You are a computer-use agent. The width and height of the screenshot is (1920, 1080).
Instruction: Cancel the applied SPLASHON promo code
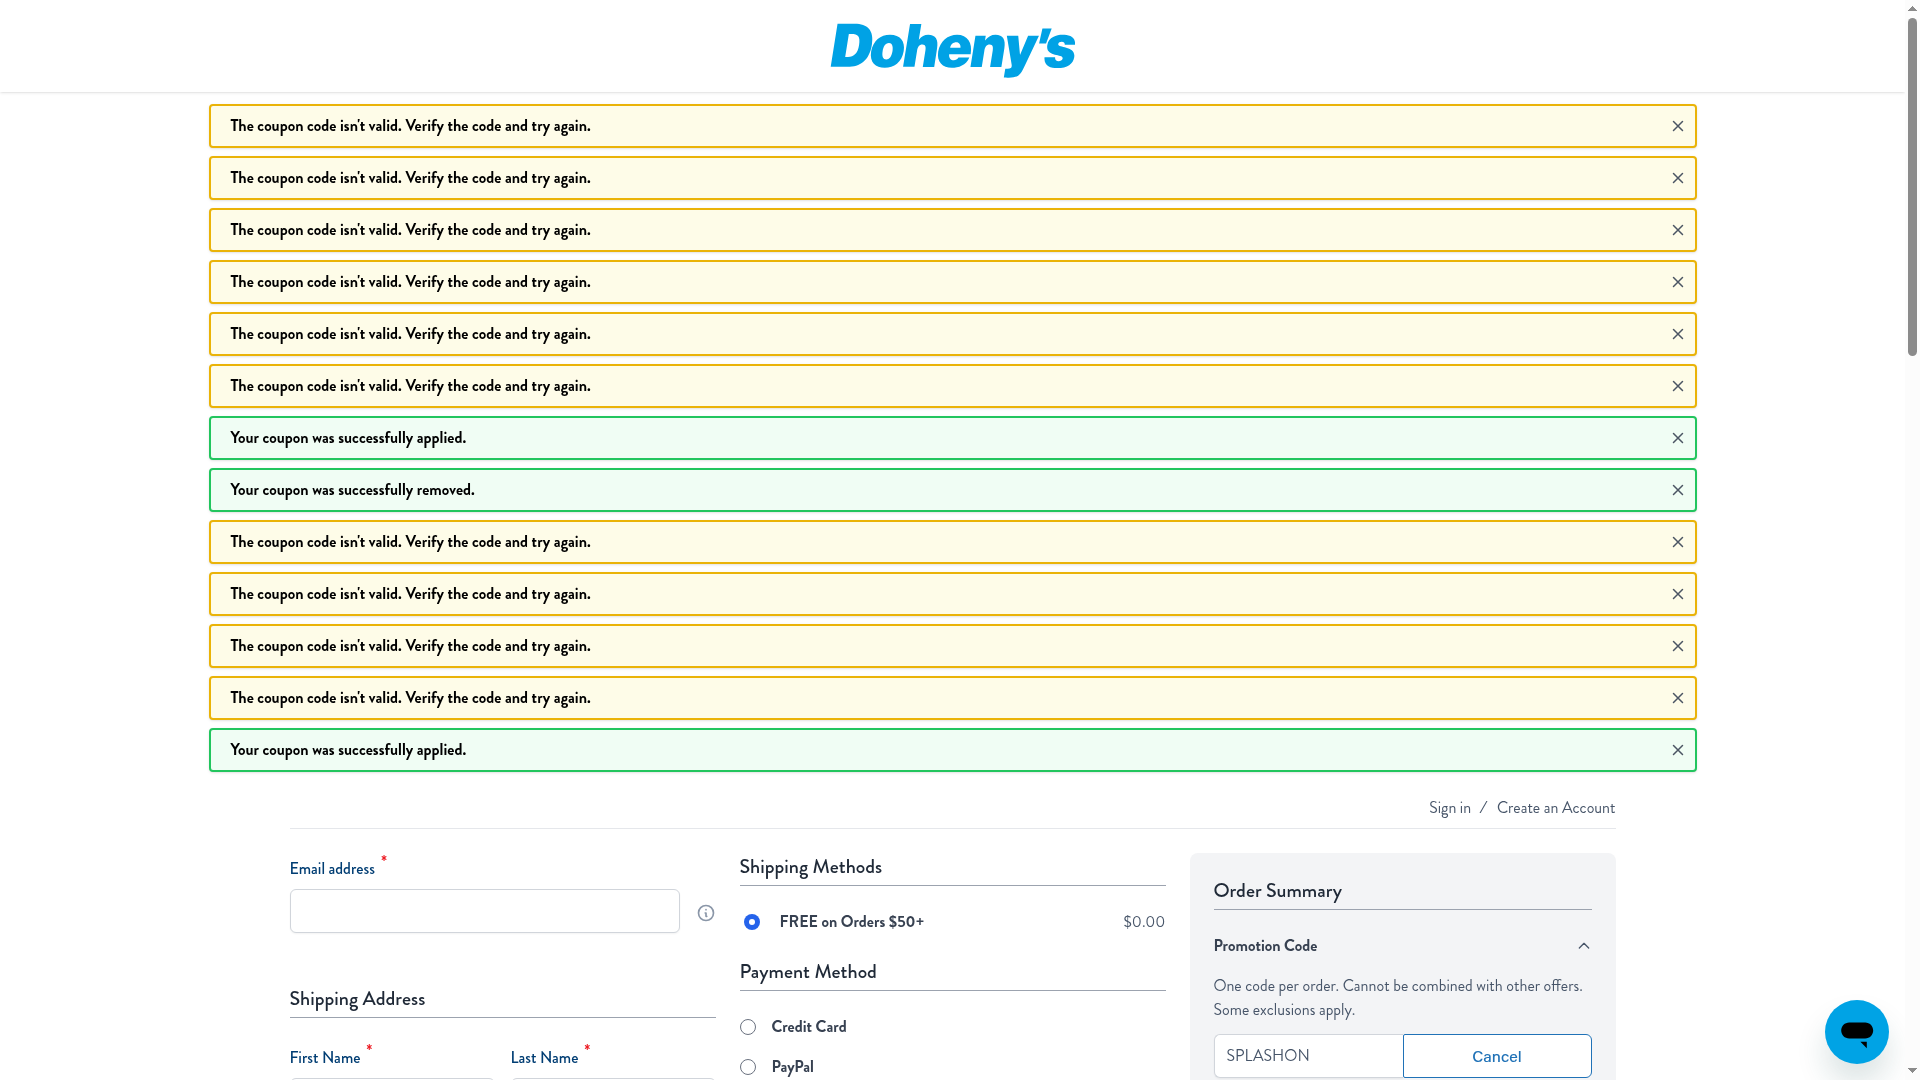coord(1496,1056)
